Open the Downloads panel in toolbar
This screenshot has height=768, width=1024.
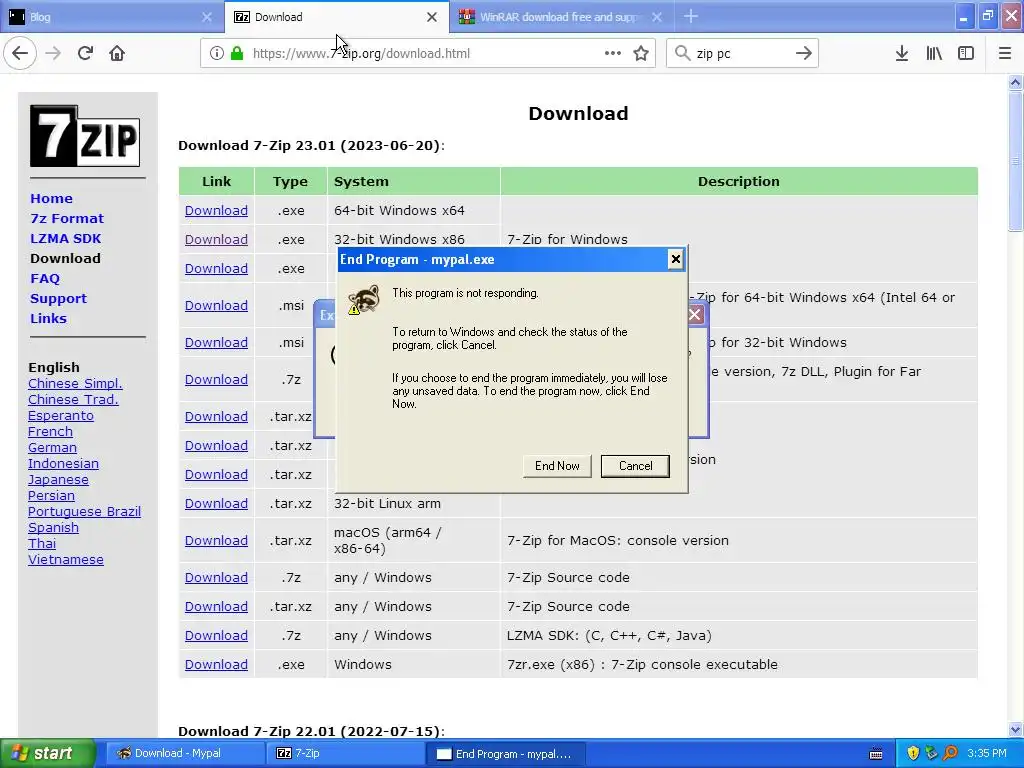coord(902,54)
